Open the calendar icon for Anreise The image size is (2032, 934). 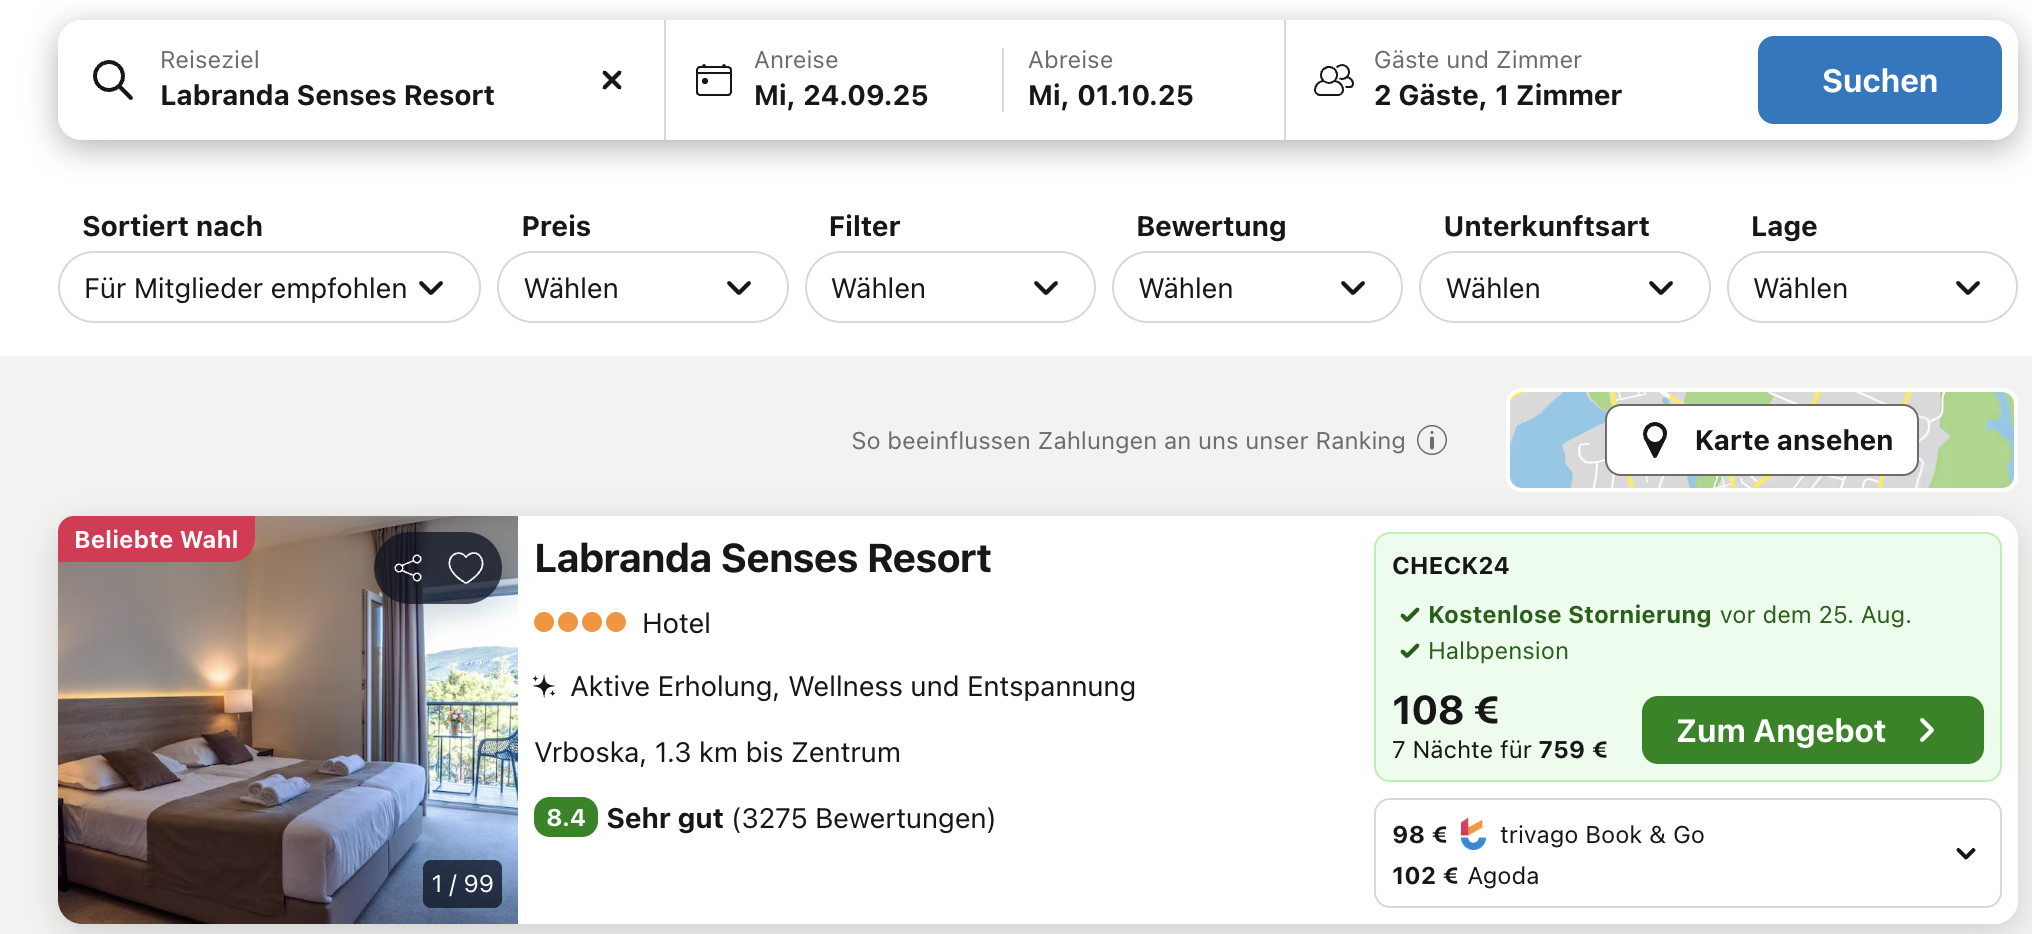point(714,80)
